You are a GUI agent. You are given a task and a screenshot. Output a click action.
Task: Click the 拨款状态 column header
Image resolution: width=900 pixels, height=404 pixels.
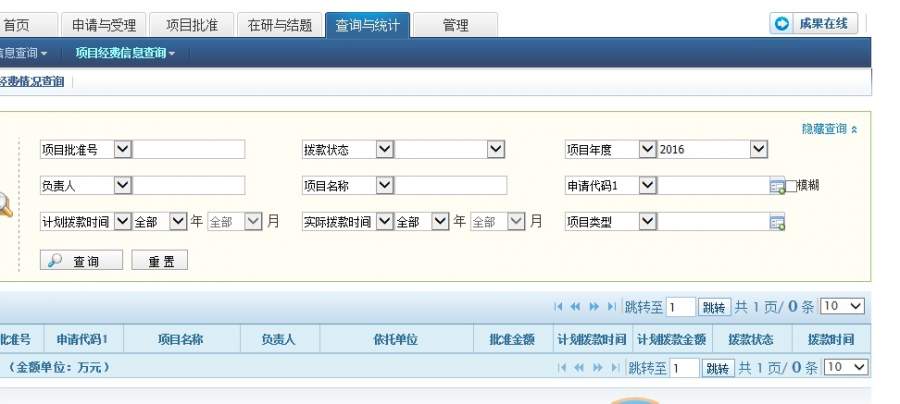pyautogui.click(x=751, y=339)
